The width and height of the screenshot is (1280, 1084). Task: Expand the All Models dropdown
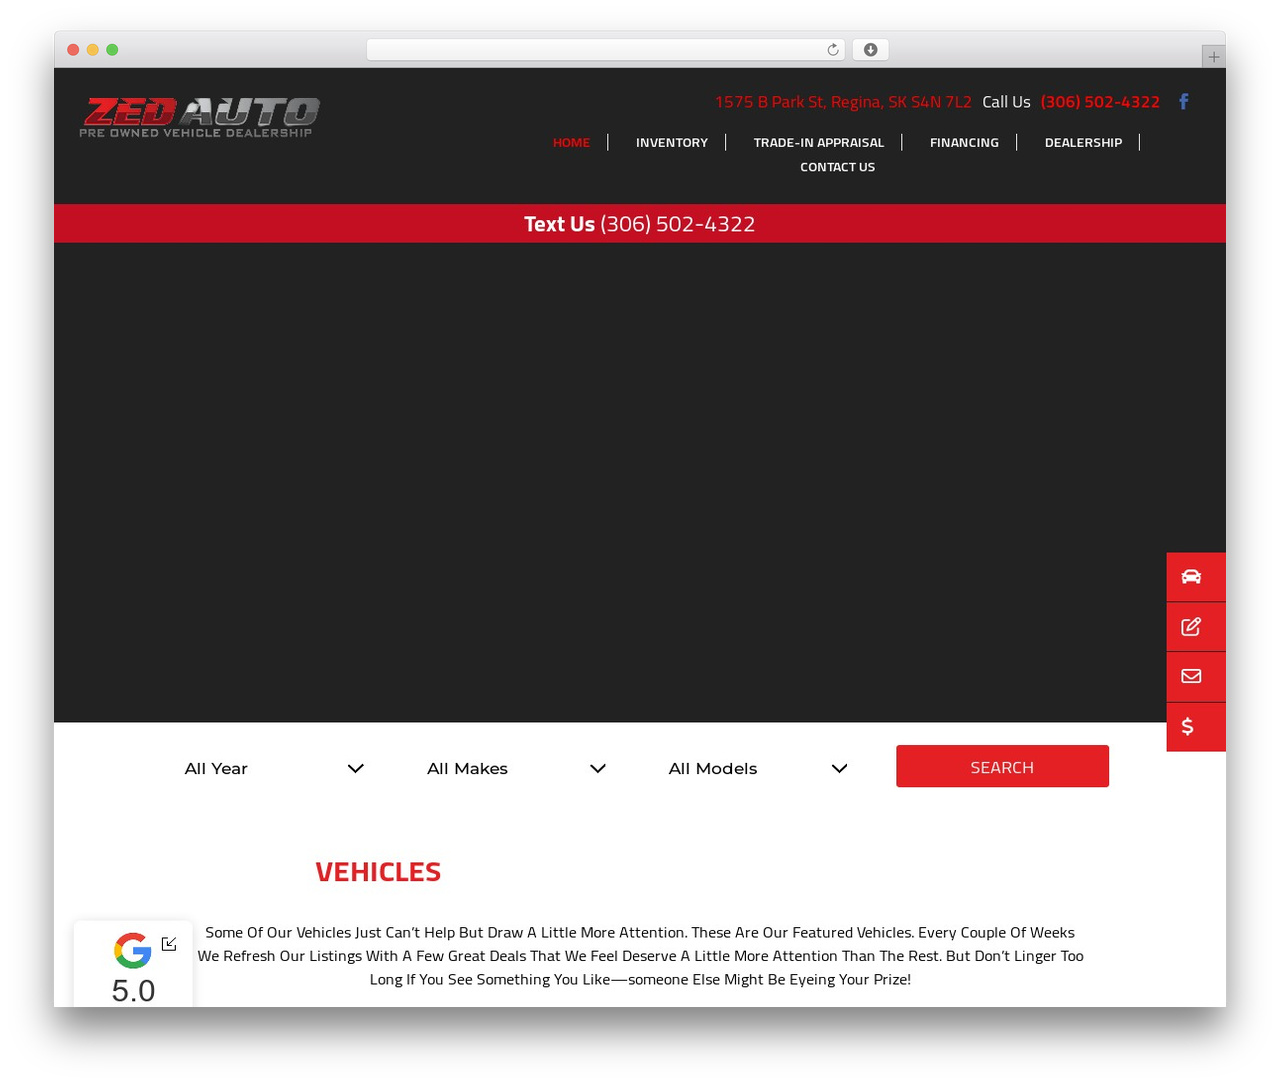coord(758,768)
